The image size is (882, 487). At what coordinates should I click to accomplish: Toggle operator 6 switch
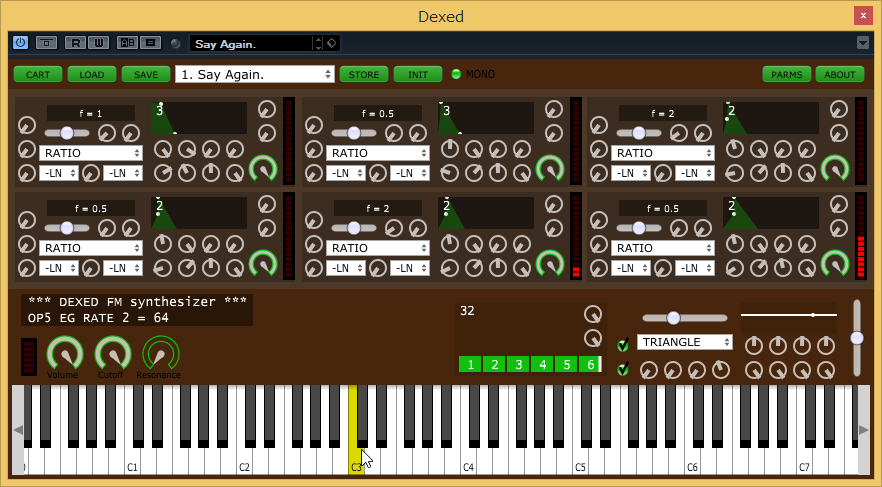pyautogui.click(x=591, y=364)
